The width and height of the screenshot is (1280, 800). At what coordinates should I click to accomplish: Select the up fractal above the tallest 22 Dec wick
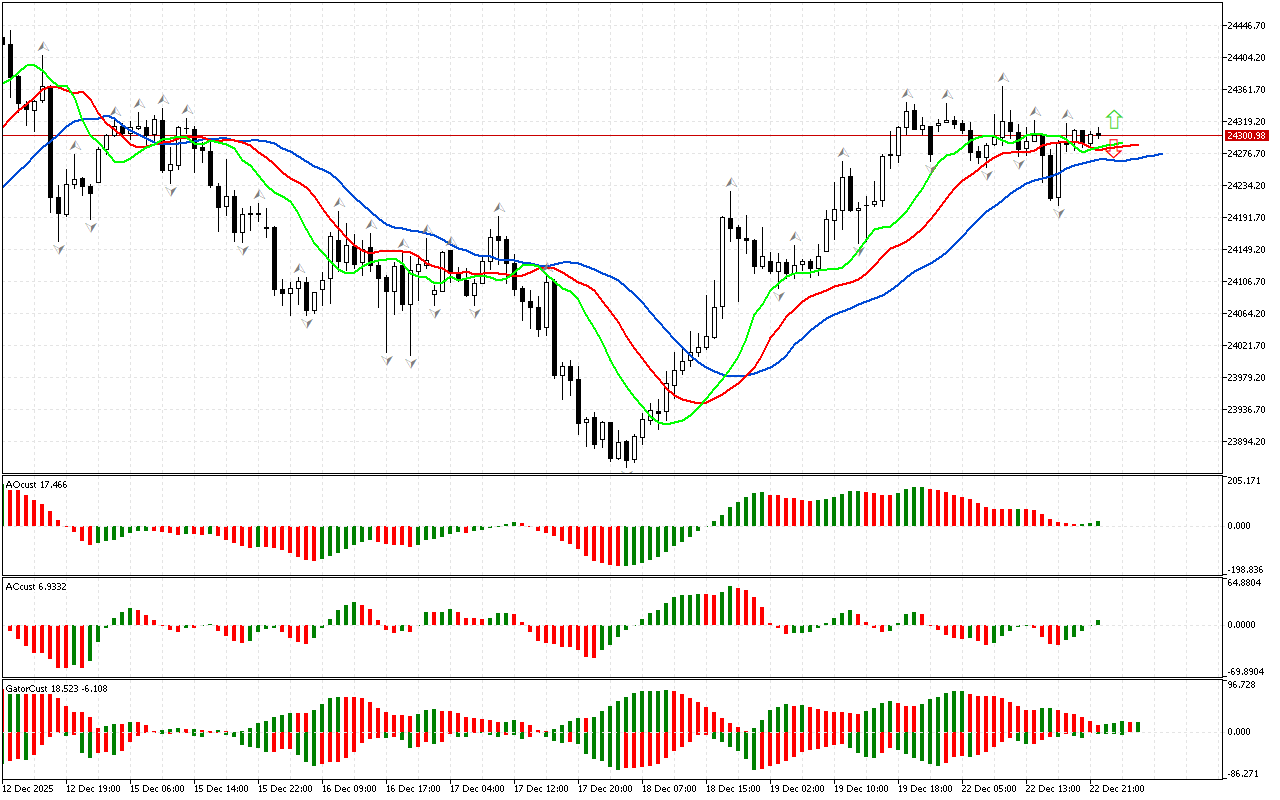pos(1001,76)
